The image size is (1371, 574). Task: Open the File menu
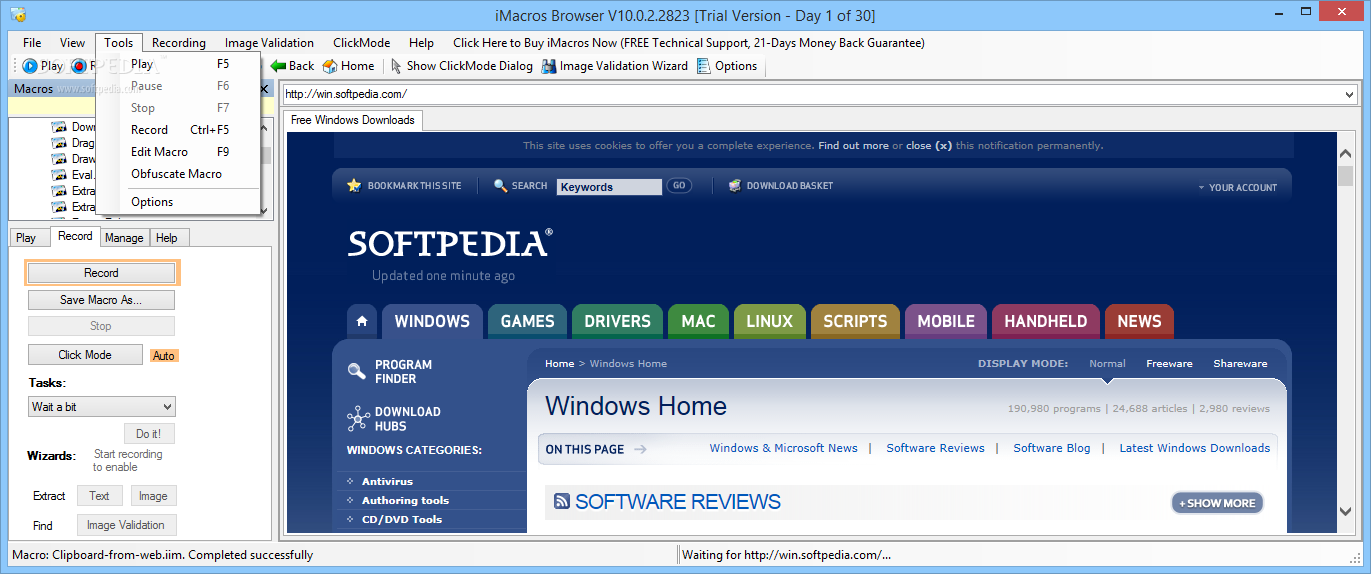point(32,43)
